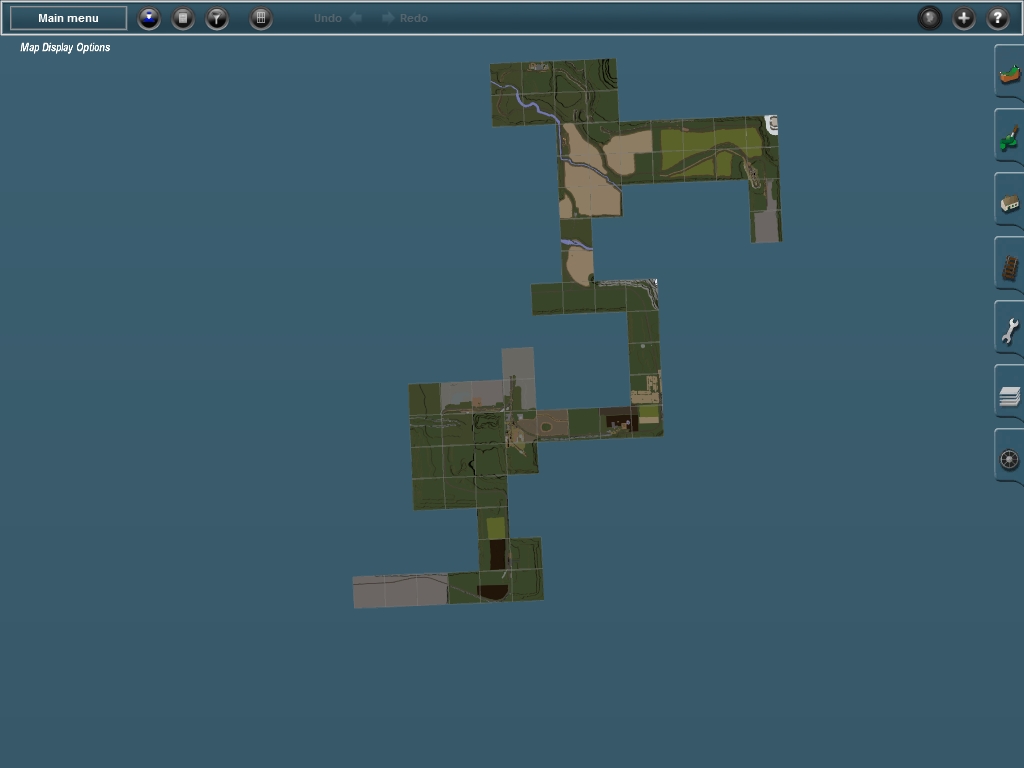Open the Track tab
The height and width of the screenshot is (768, 1024).
click(1009, 266)
